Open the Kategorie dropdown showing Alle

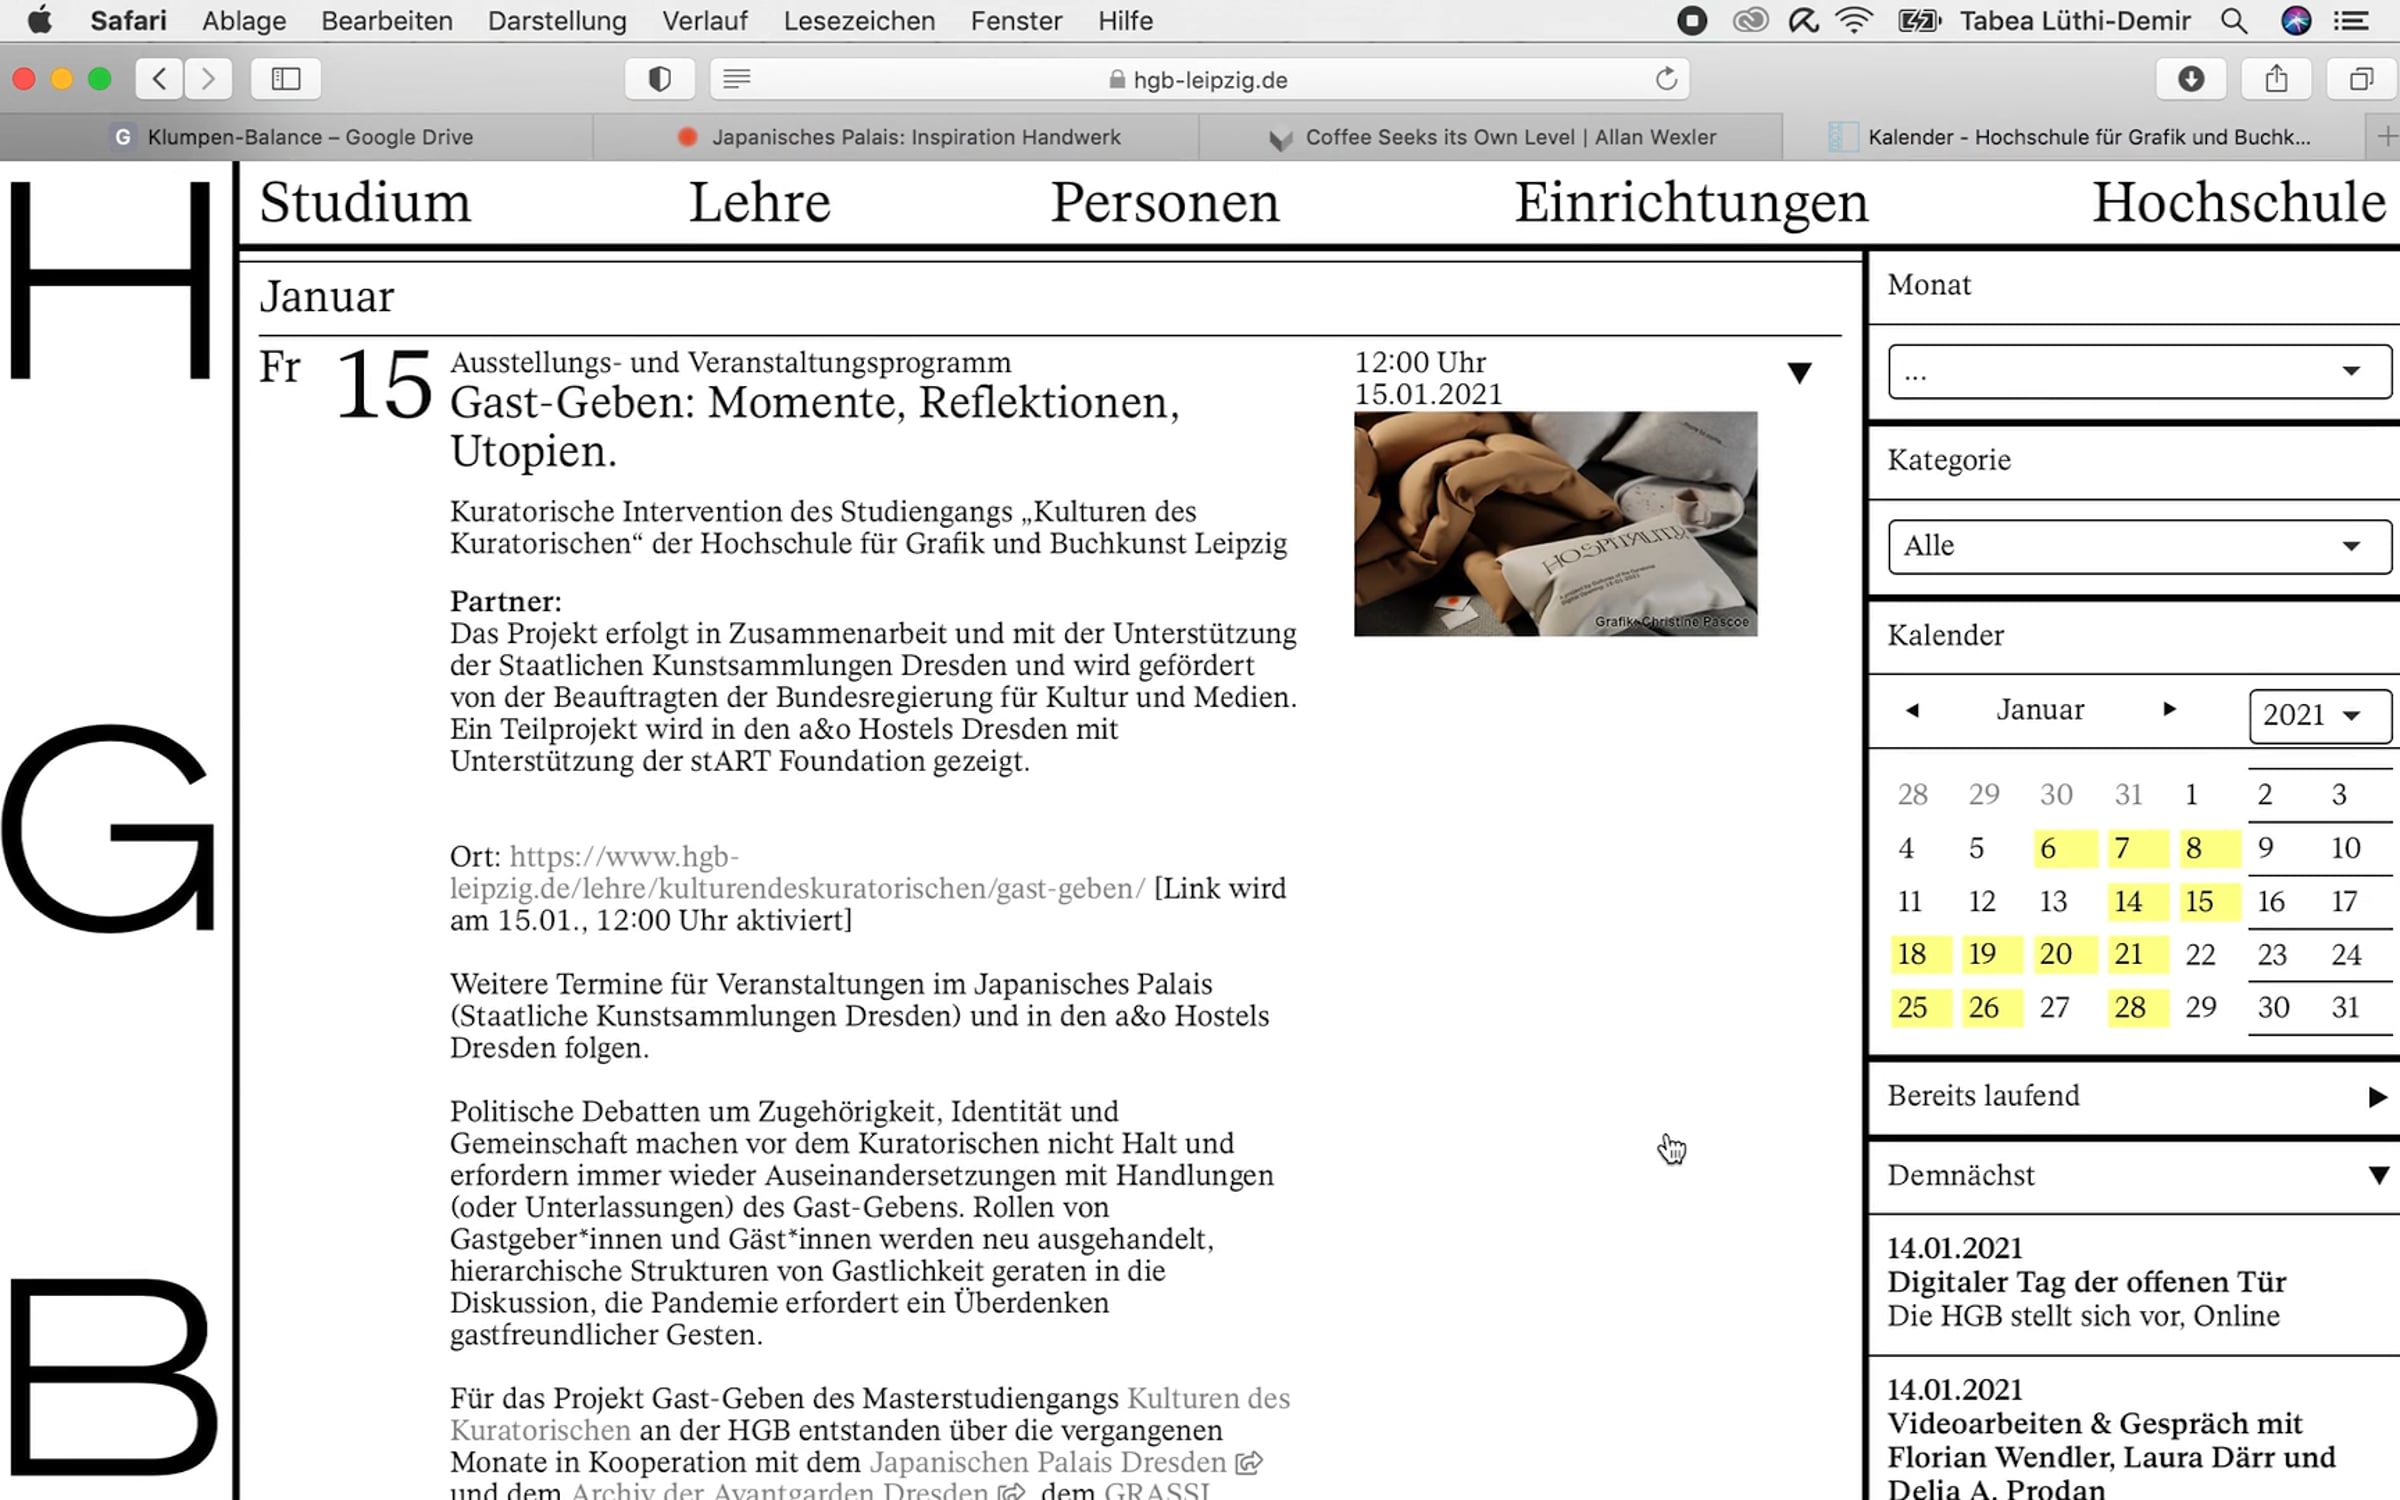[2139, 546]
